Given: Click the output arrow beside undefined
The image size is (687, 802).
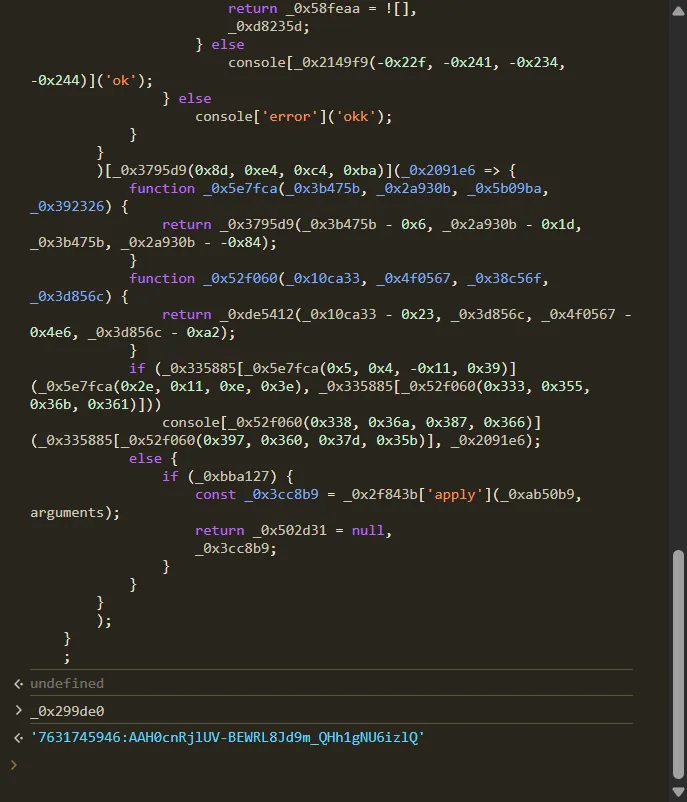Looking at the screenshot, I should [x=18, y=684].
